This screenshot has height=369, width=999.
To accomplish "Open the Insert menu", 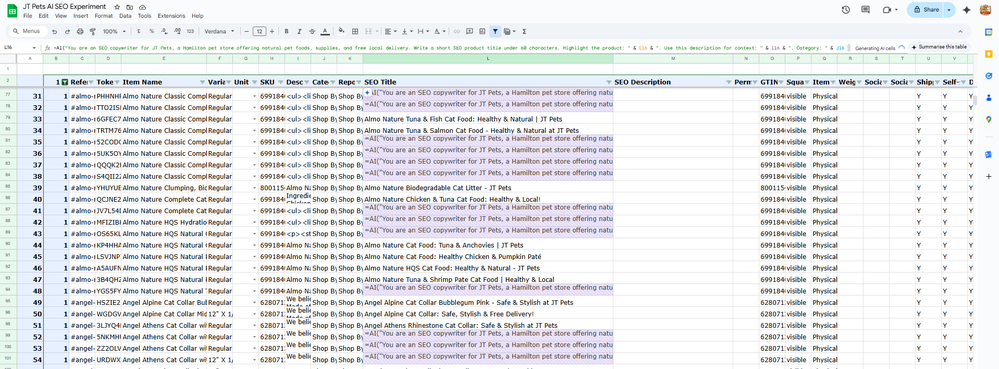I will 81,16.
